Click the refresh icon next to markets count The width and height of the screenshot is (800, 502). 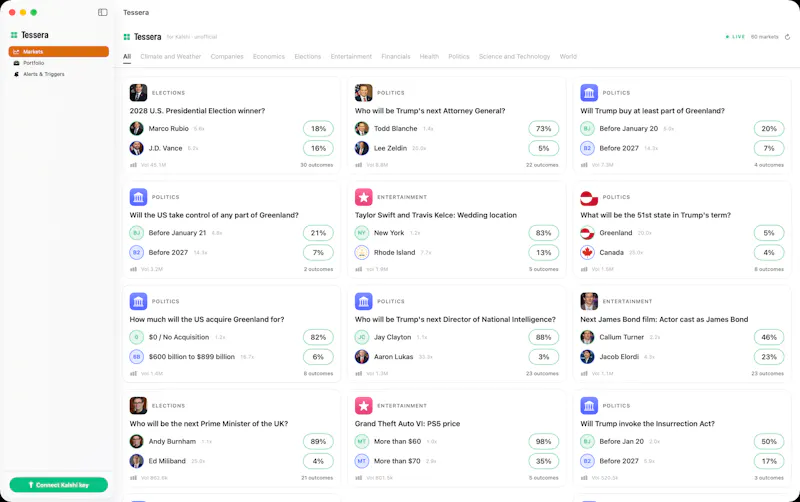(787, 37)
